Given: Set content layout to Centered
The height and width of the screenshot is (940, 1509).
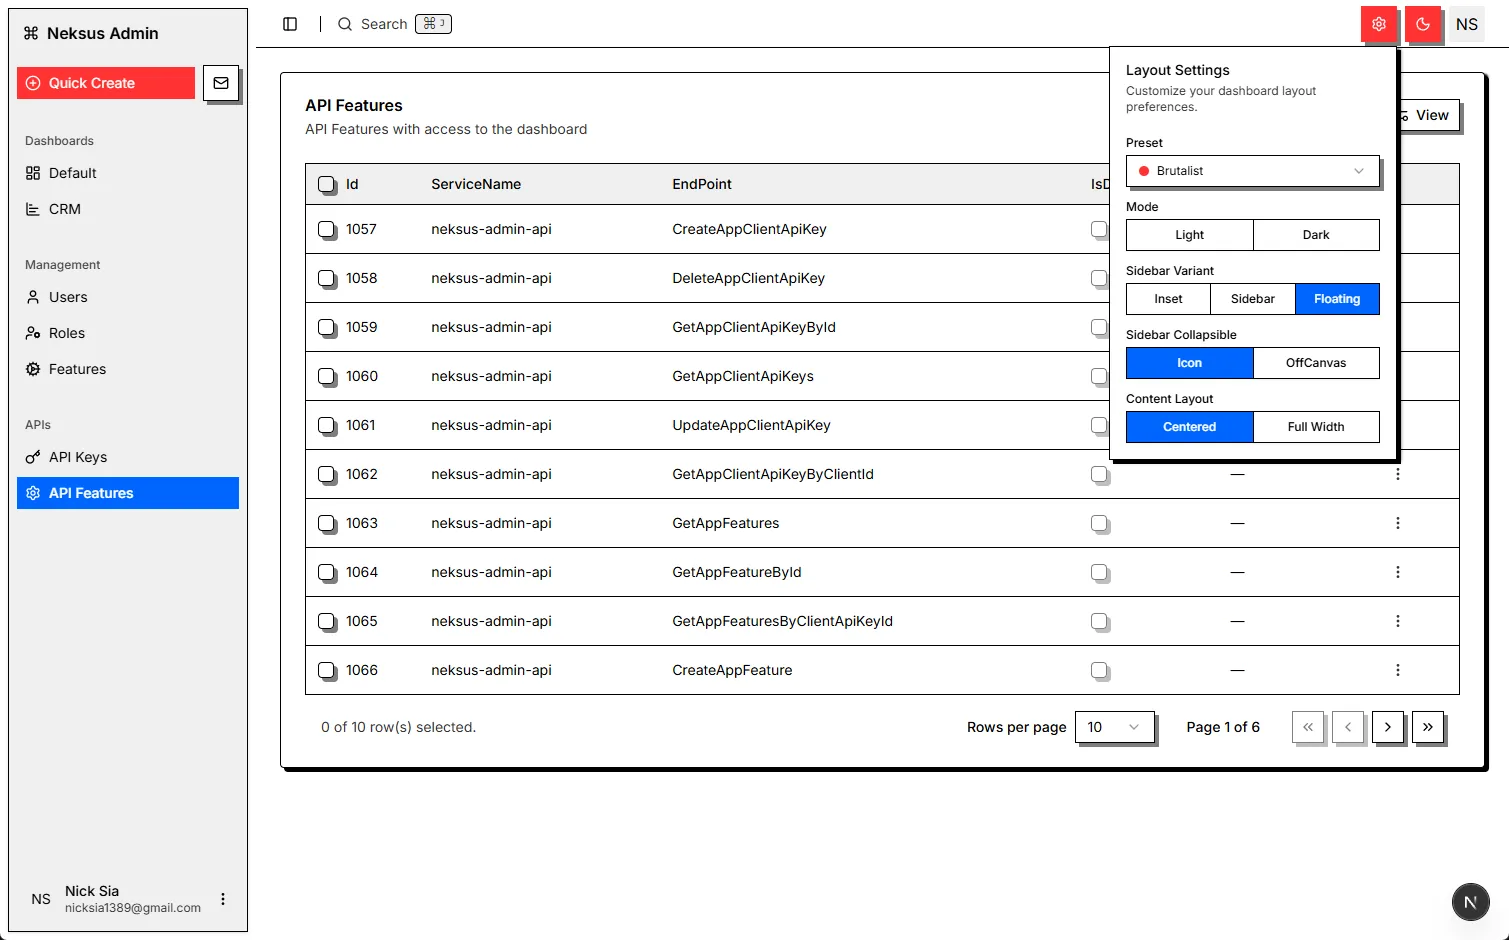Looking at the screenshot, I should click(x=1190, y=427).
